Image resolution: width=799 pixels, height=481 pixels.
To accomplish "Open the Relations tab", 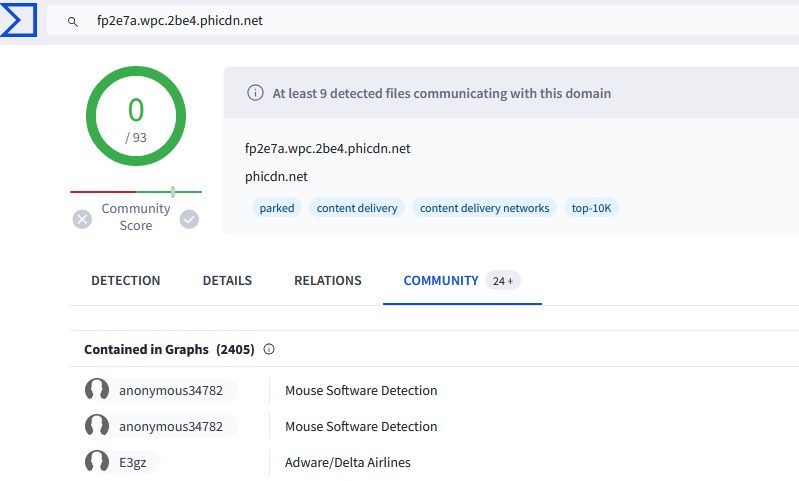I will (328, 281).
